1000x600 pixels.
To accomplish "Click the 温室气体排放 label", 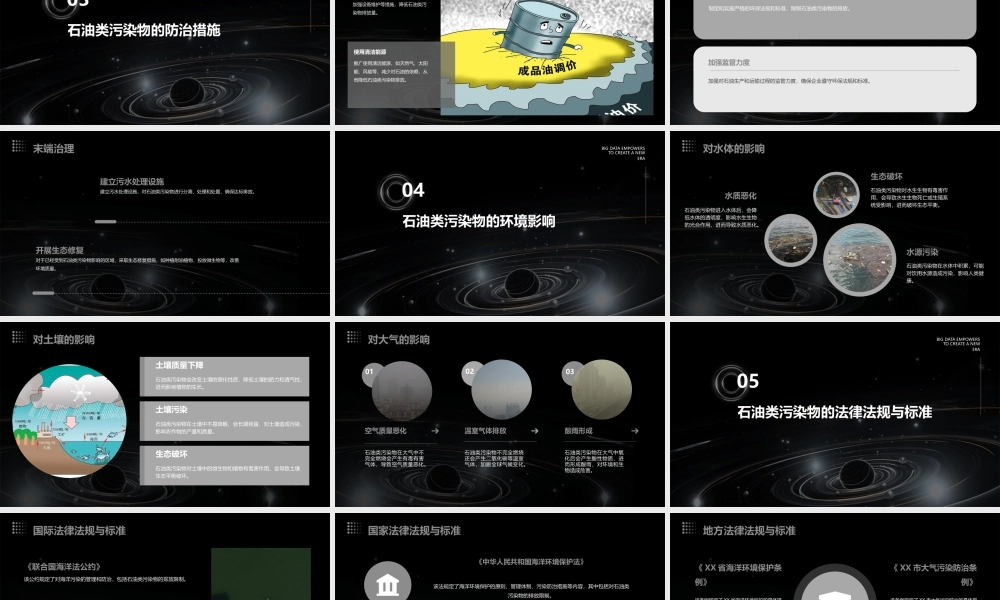I will [485, 431].
